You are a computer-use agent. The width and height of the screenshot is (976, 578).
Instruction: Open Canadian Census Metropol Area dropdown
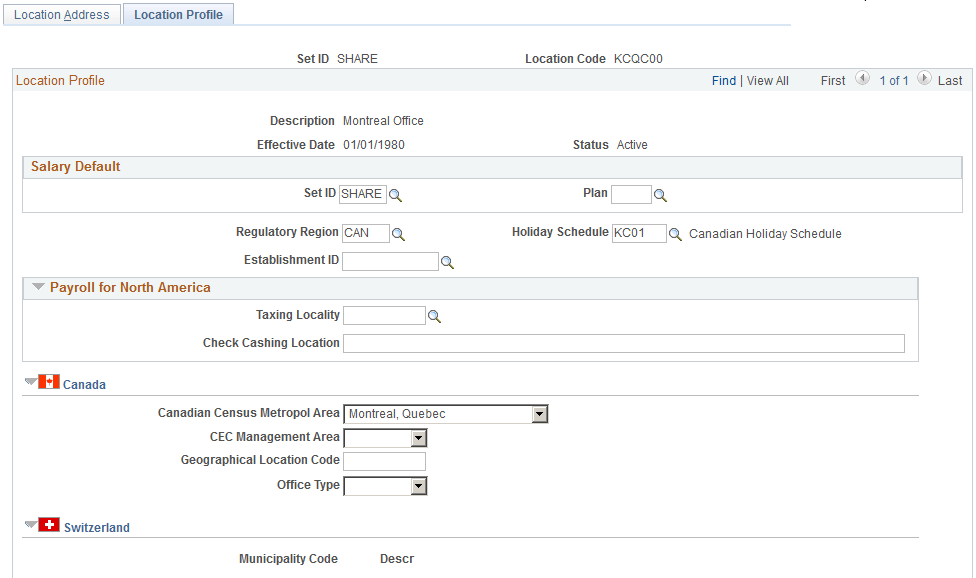tap(540, 414)
